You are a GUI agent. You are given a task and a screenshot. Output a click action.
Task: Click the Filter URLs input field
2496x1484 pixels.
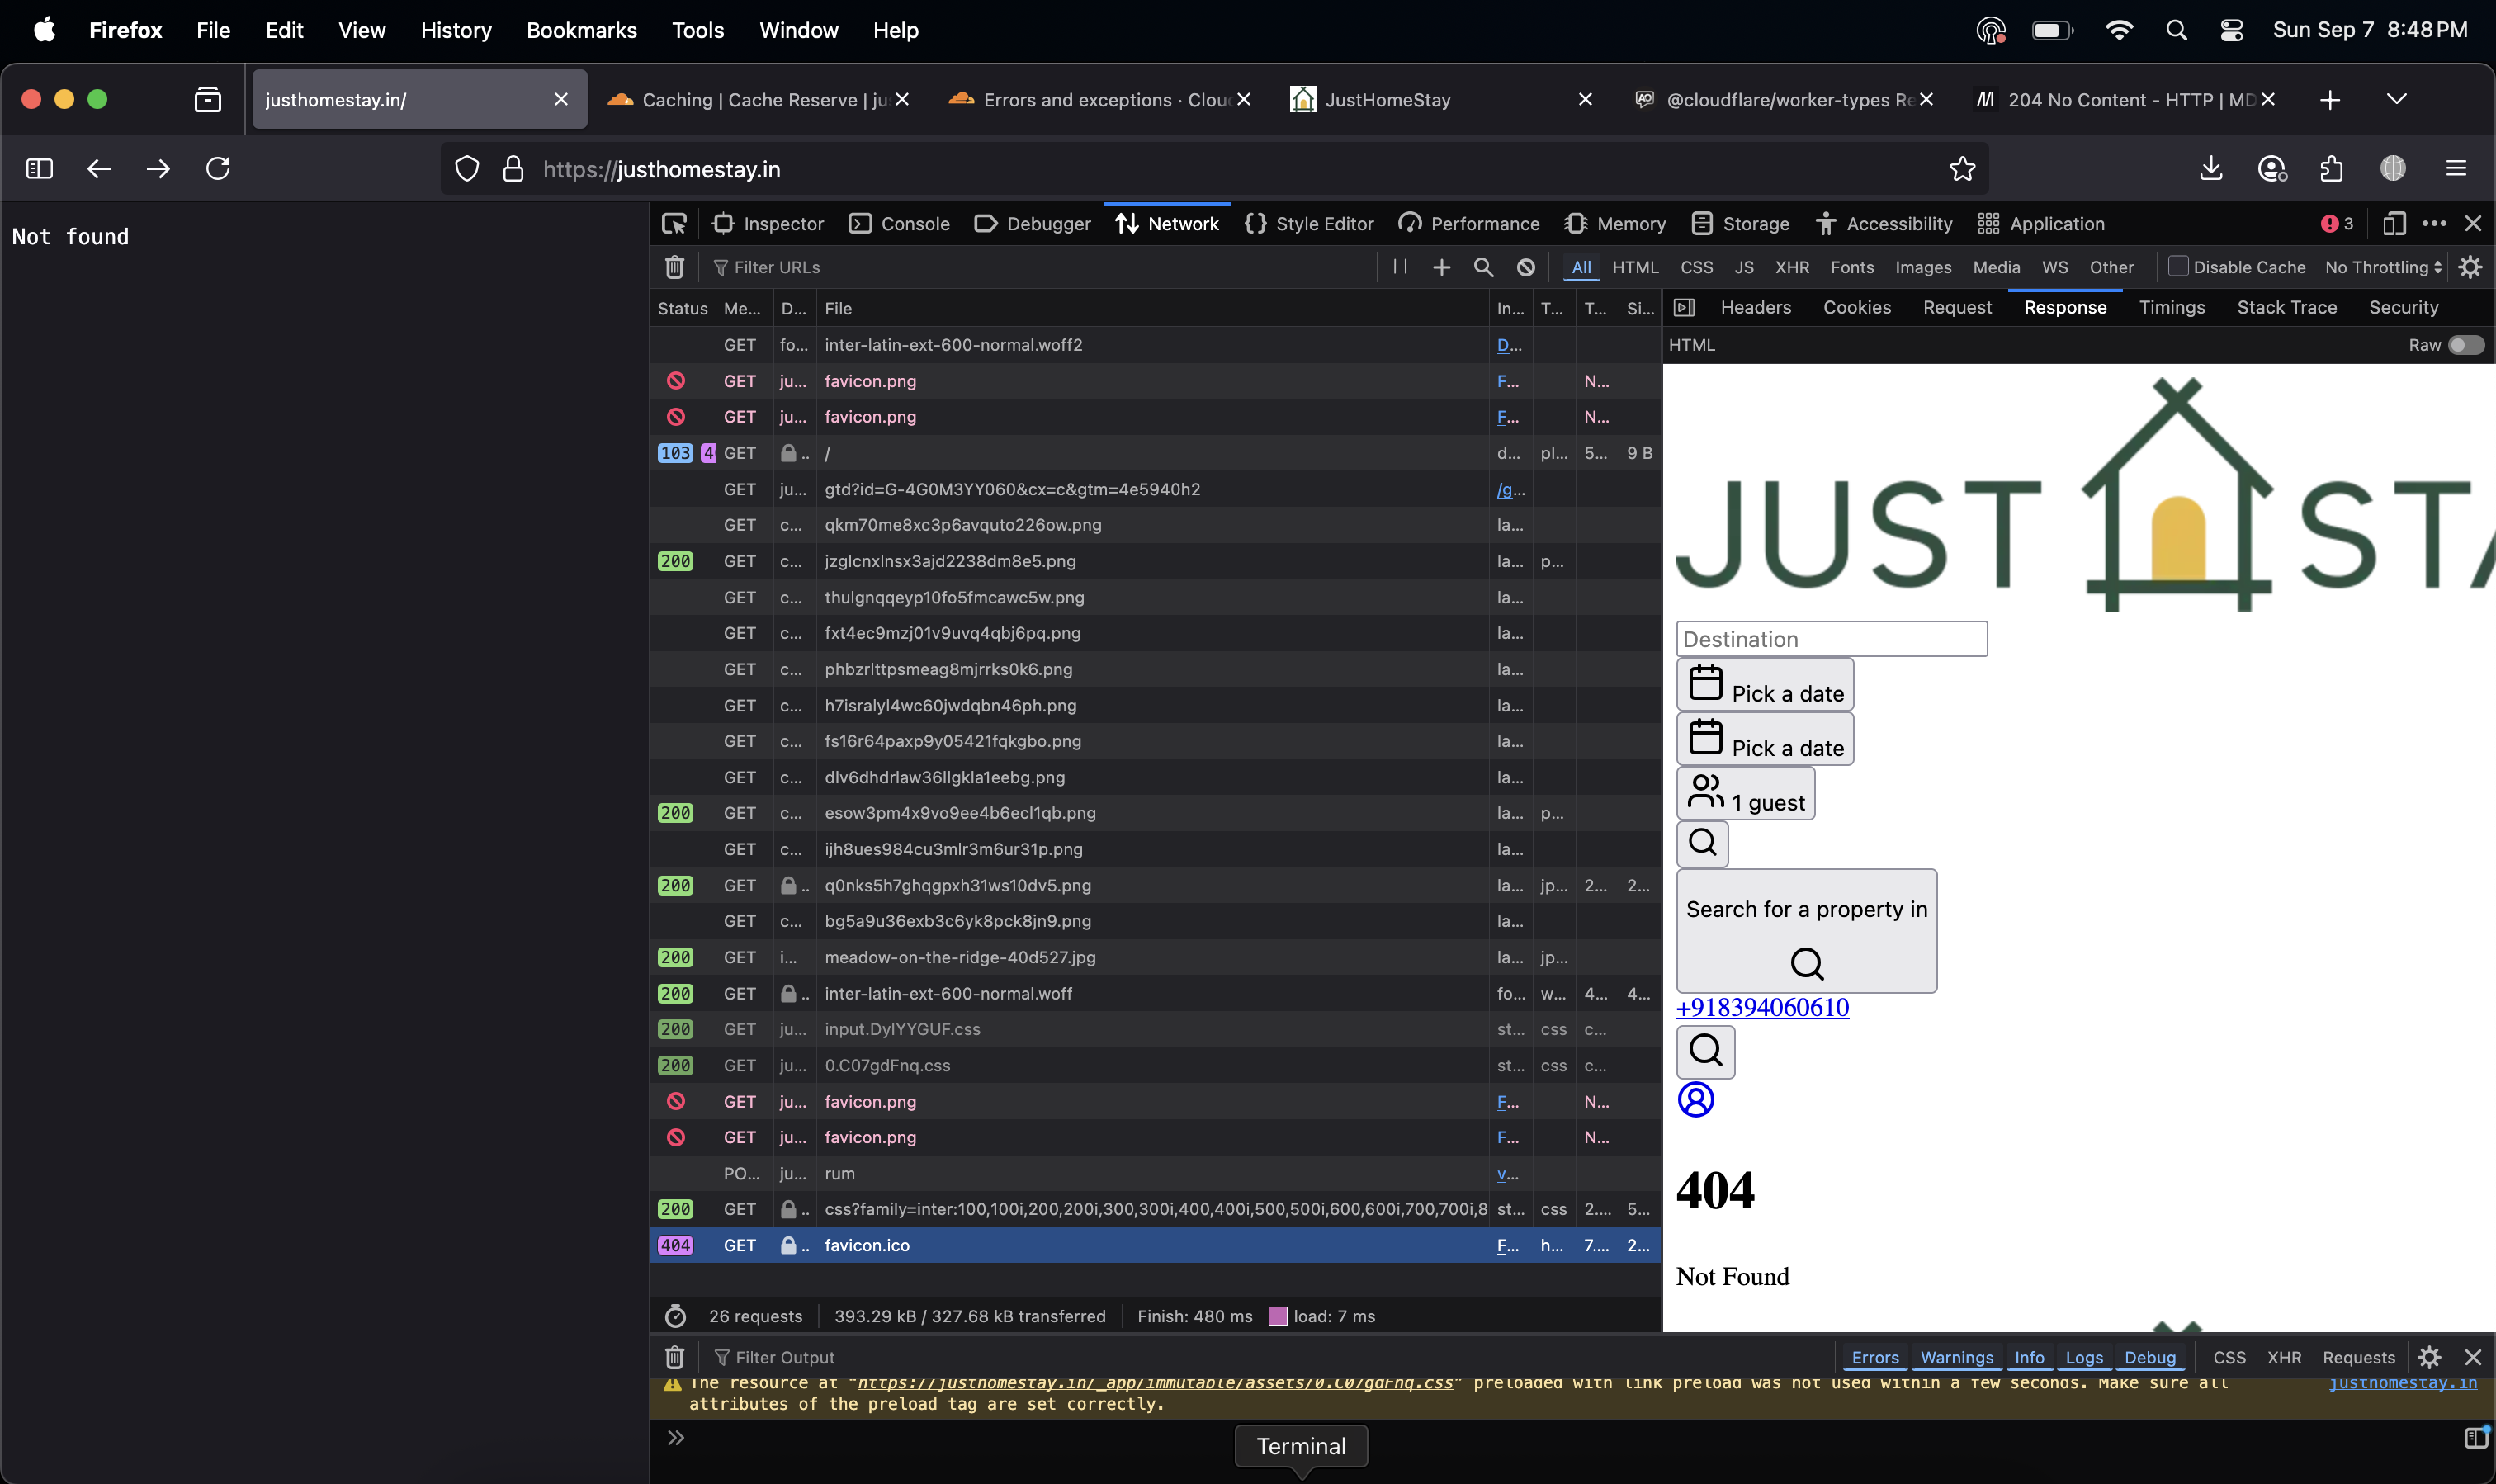point(1040,267)
